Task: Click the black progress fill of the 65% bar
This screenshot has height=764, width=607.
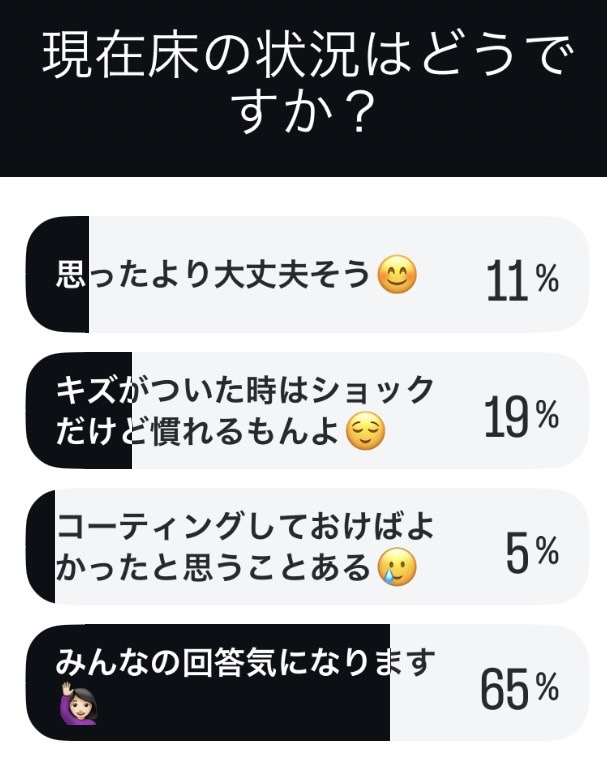Action: tap(208, 683)
